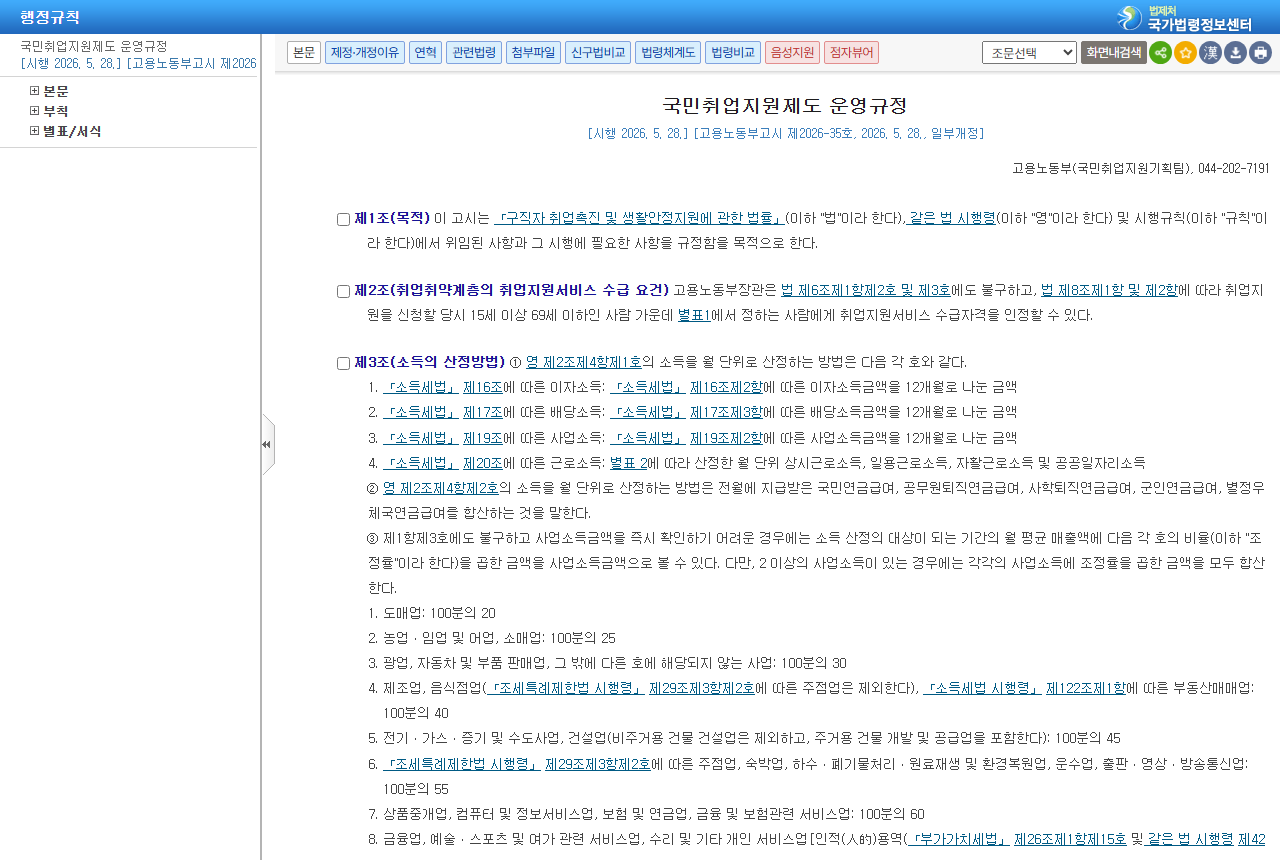
Task: Check the 제1조(목적) checkbox
Action: [x=343, y=220]
